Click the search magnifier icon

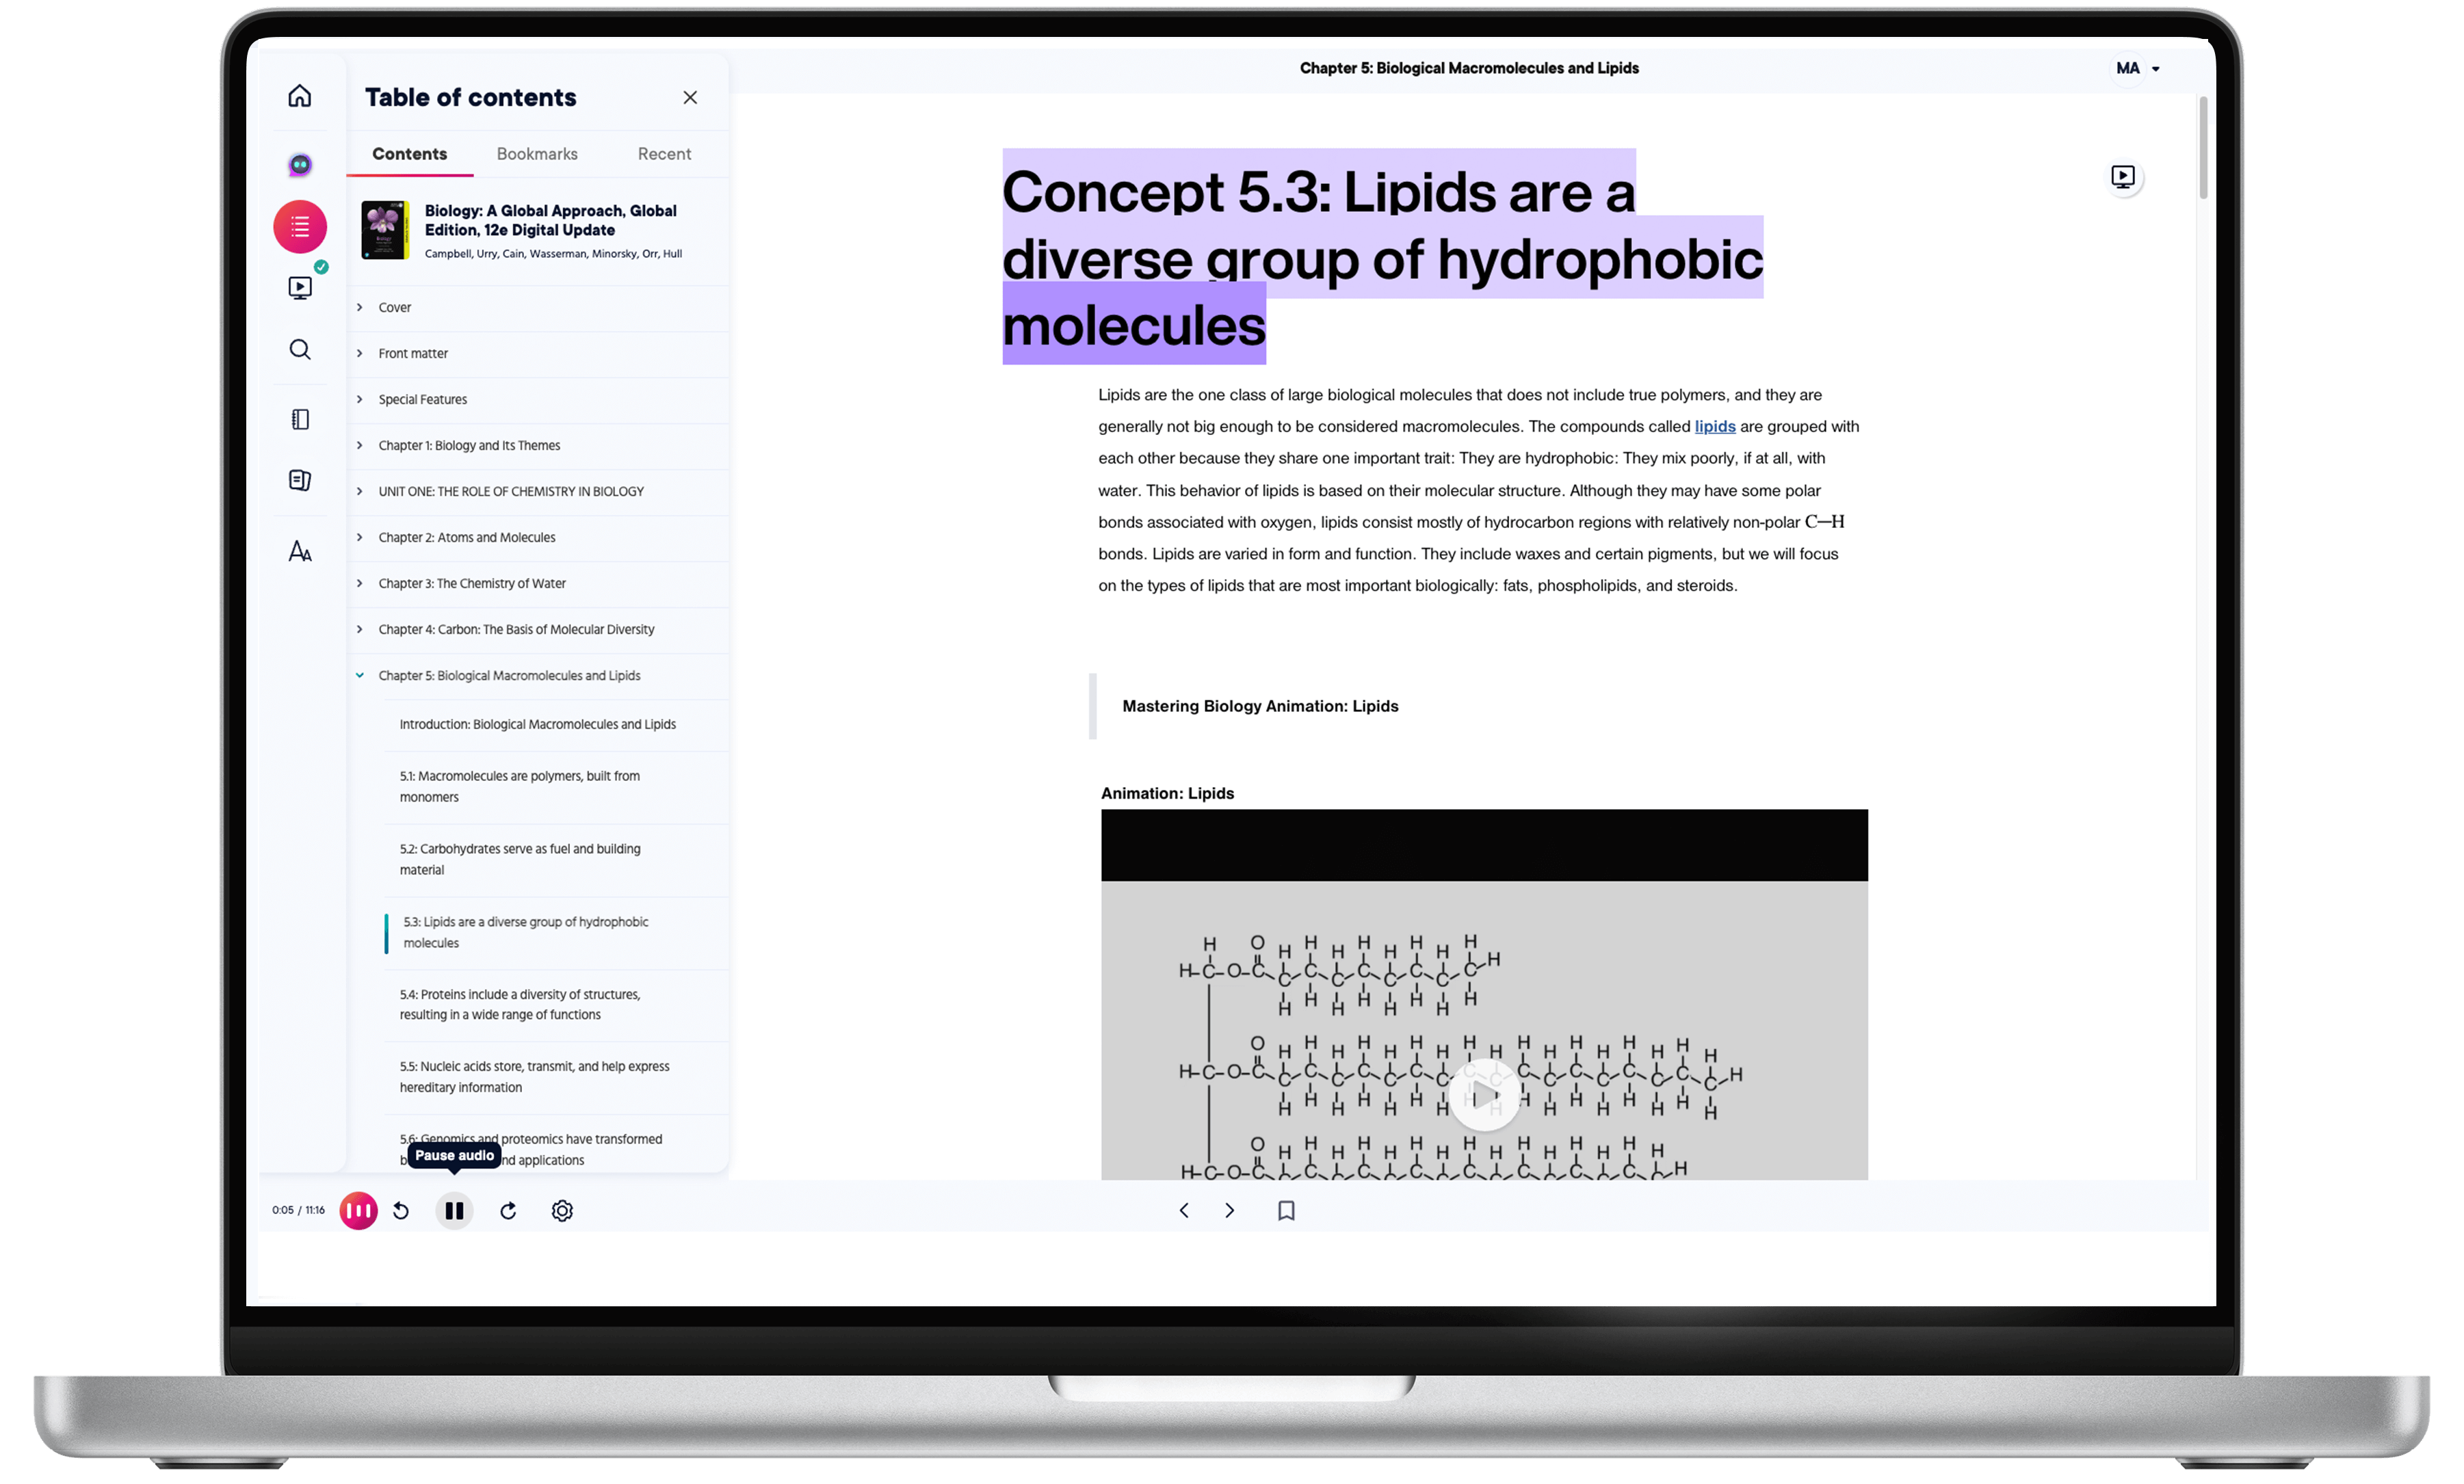(x=300, y=349)
